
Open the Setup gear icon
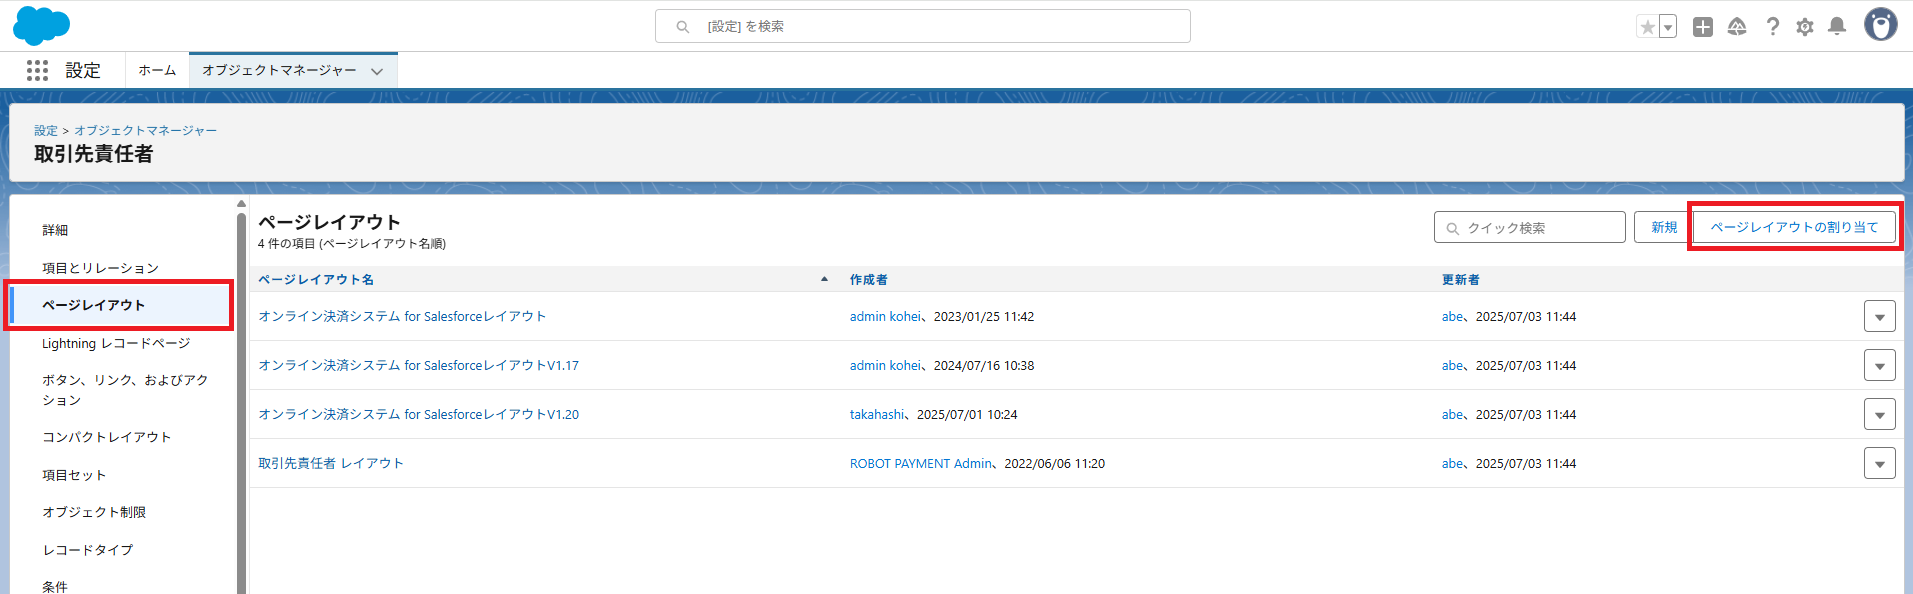[x=1804, y=27]
